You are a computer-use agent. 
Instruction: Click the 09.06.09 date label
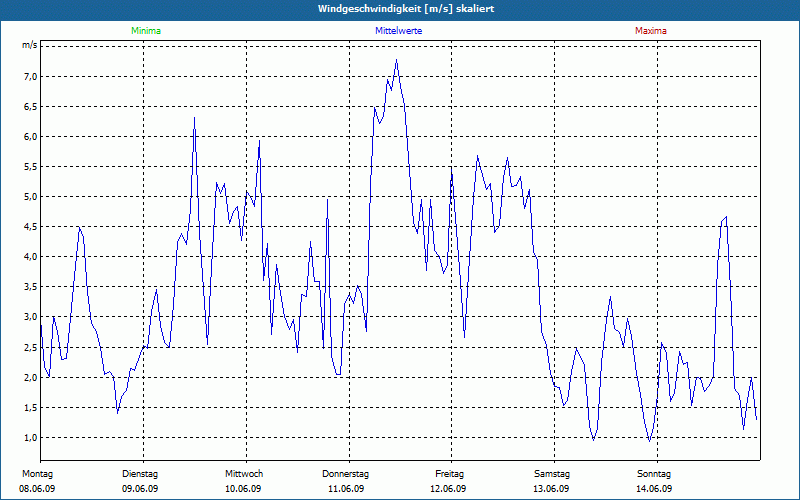coord(140,489)
